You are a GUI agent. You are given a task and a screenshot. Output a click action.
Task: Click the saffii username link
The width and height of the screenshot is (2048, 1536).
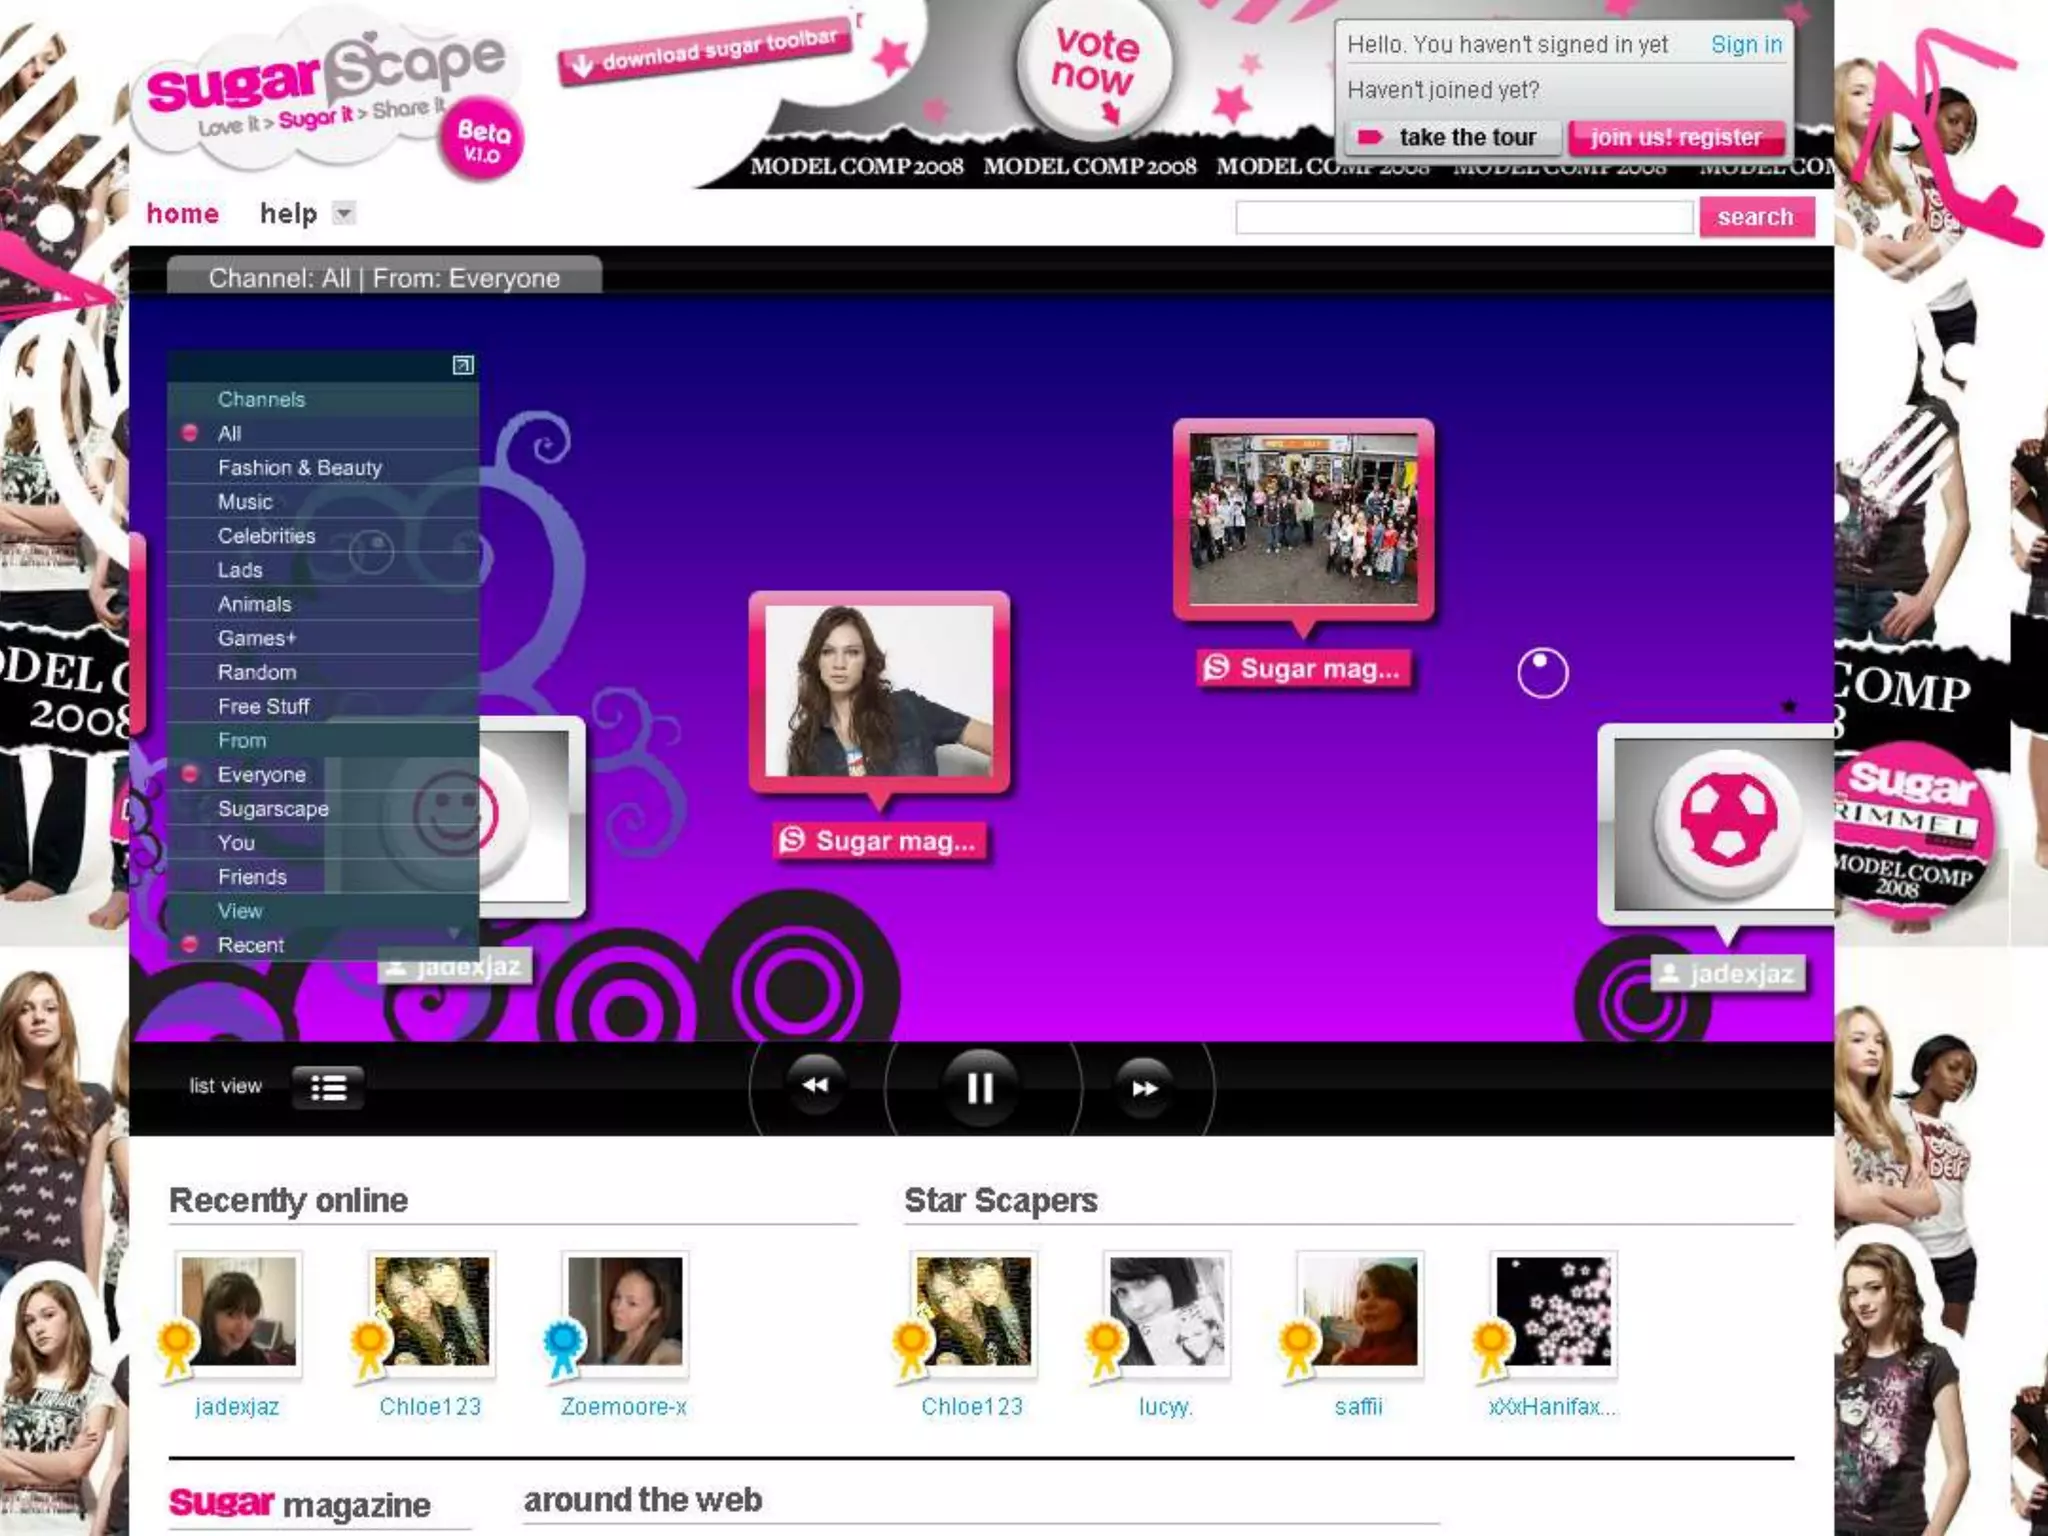[x=1358, y=1406]
